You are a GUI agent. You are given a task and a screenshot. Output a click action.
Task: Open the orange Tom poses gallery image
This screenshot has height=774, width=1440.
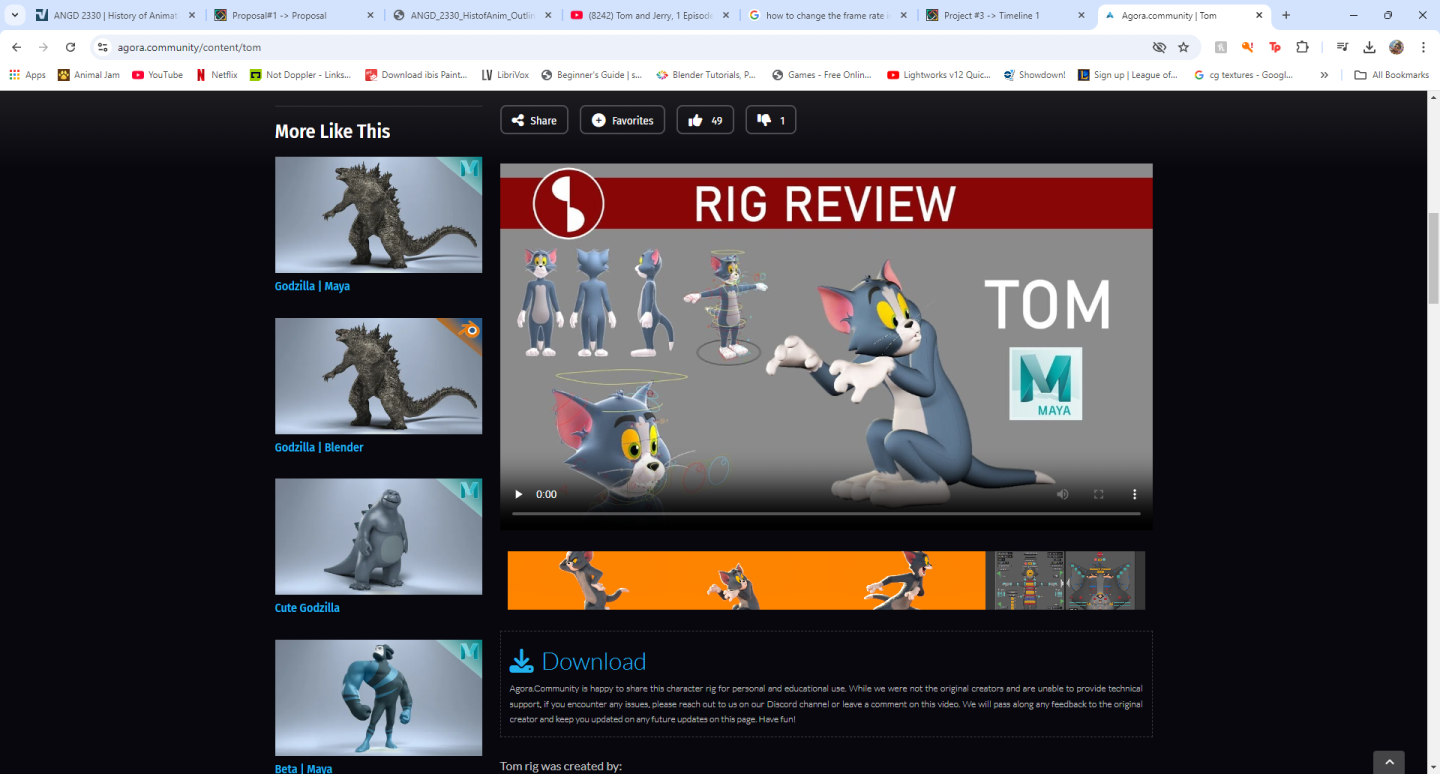746,580
